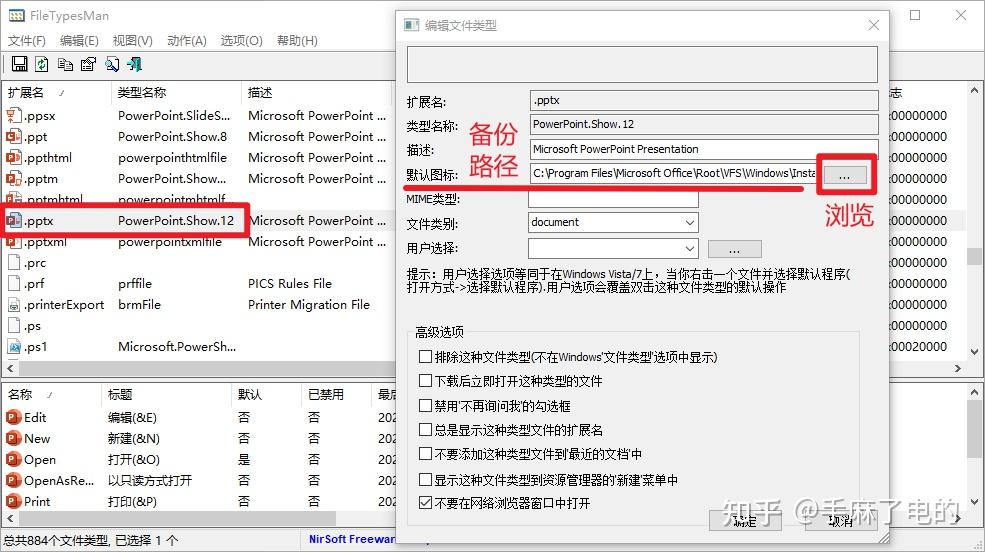Image resolution: width=985 pixels, height=552 pixels.
Task: Click the .ps1 PowerShell file icon
Action: [14, 347]
